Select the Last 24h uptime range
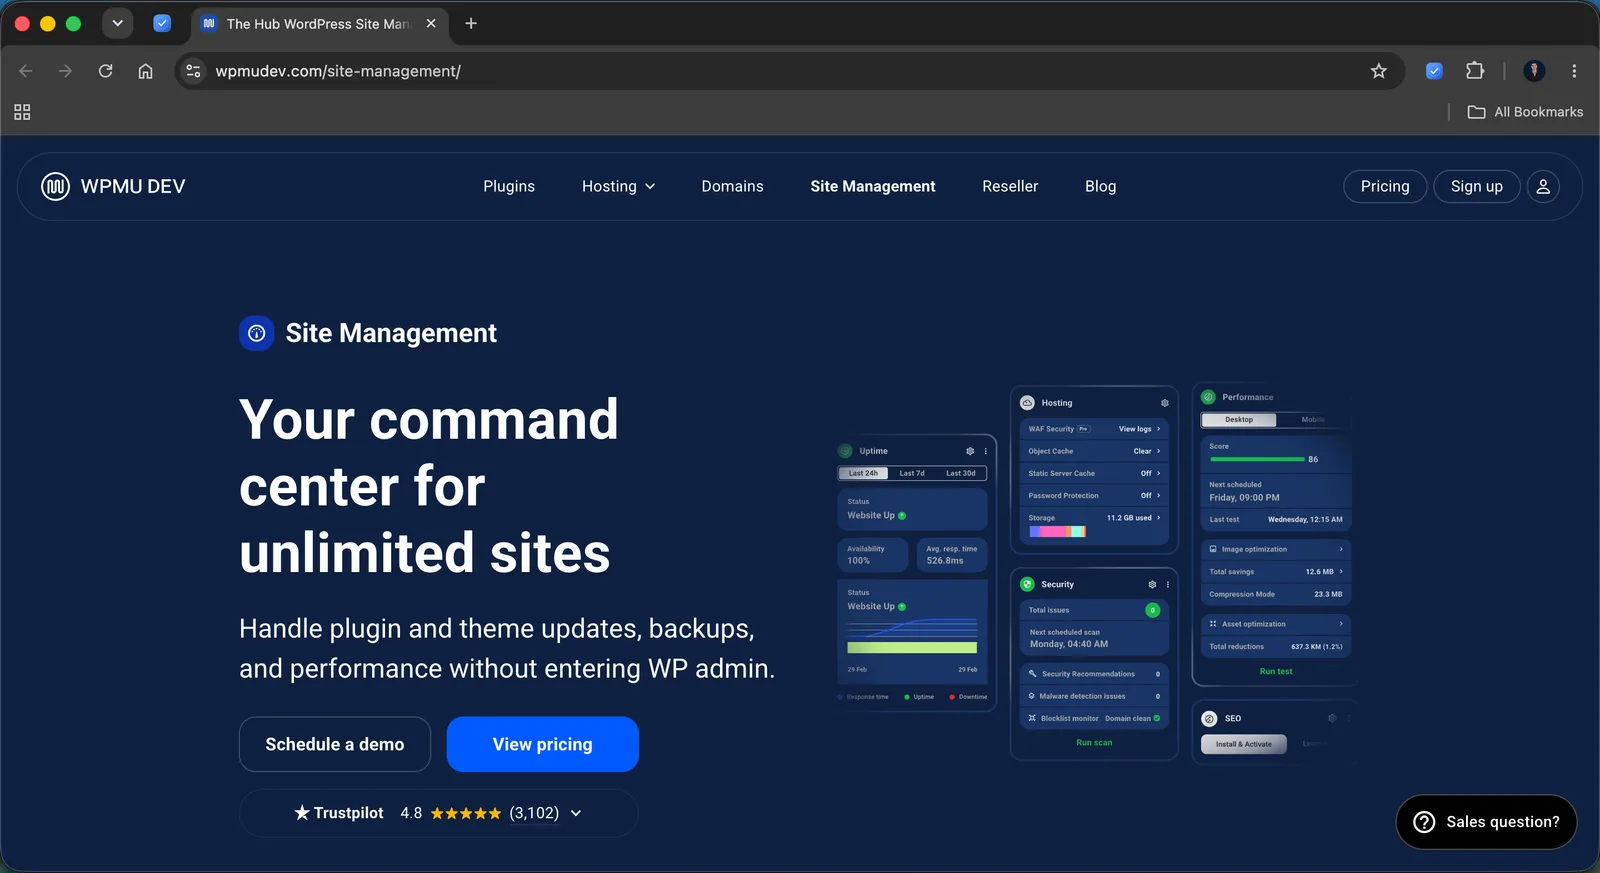The width and height of the screenshot is (1600, 873). click(x=863, y=473)
